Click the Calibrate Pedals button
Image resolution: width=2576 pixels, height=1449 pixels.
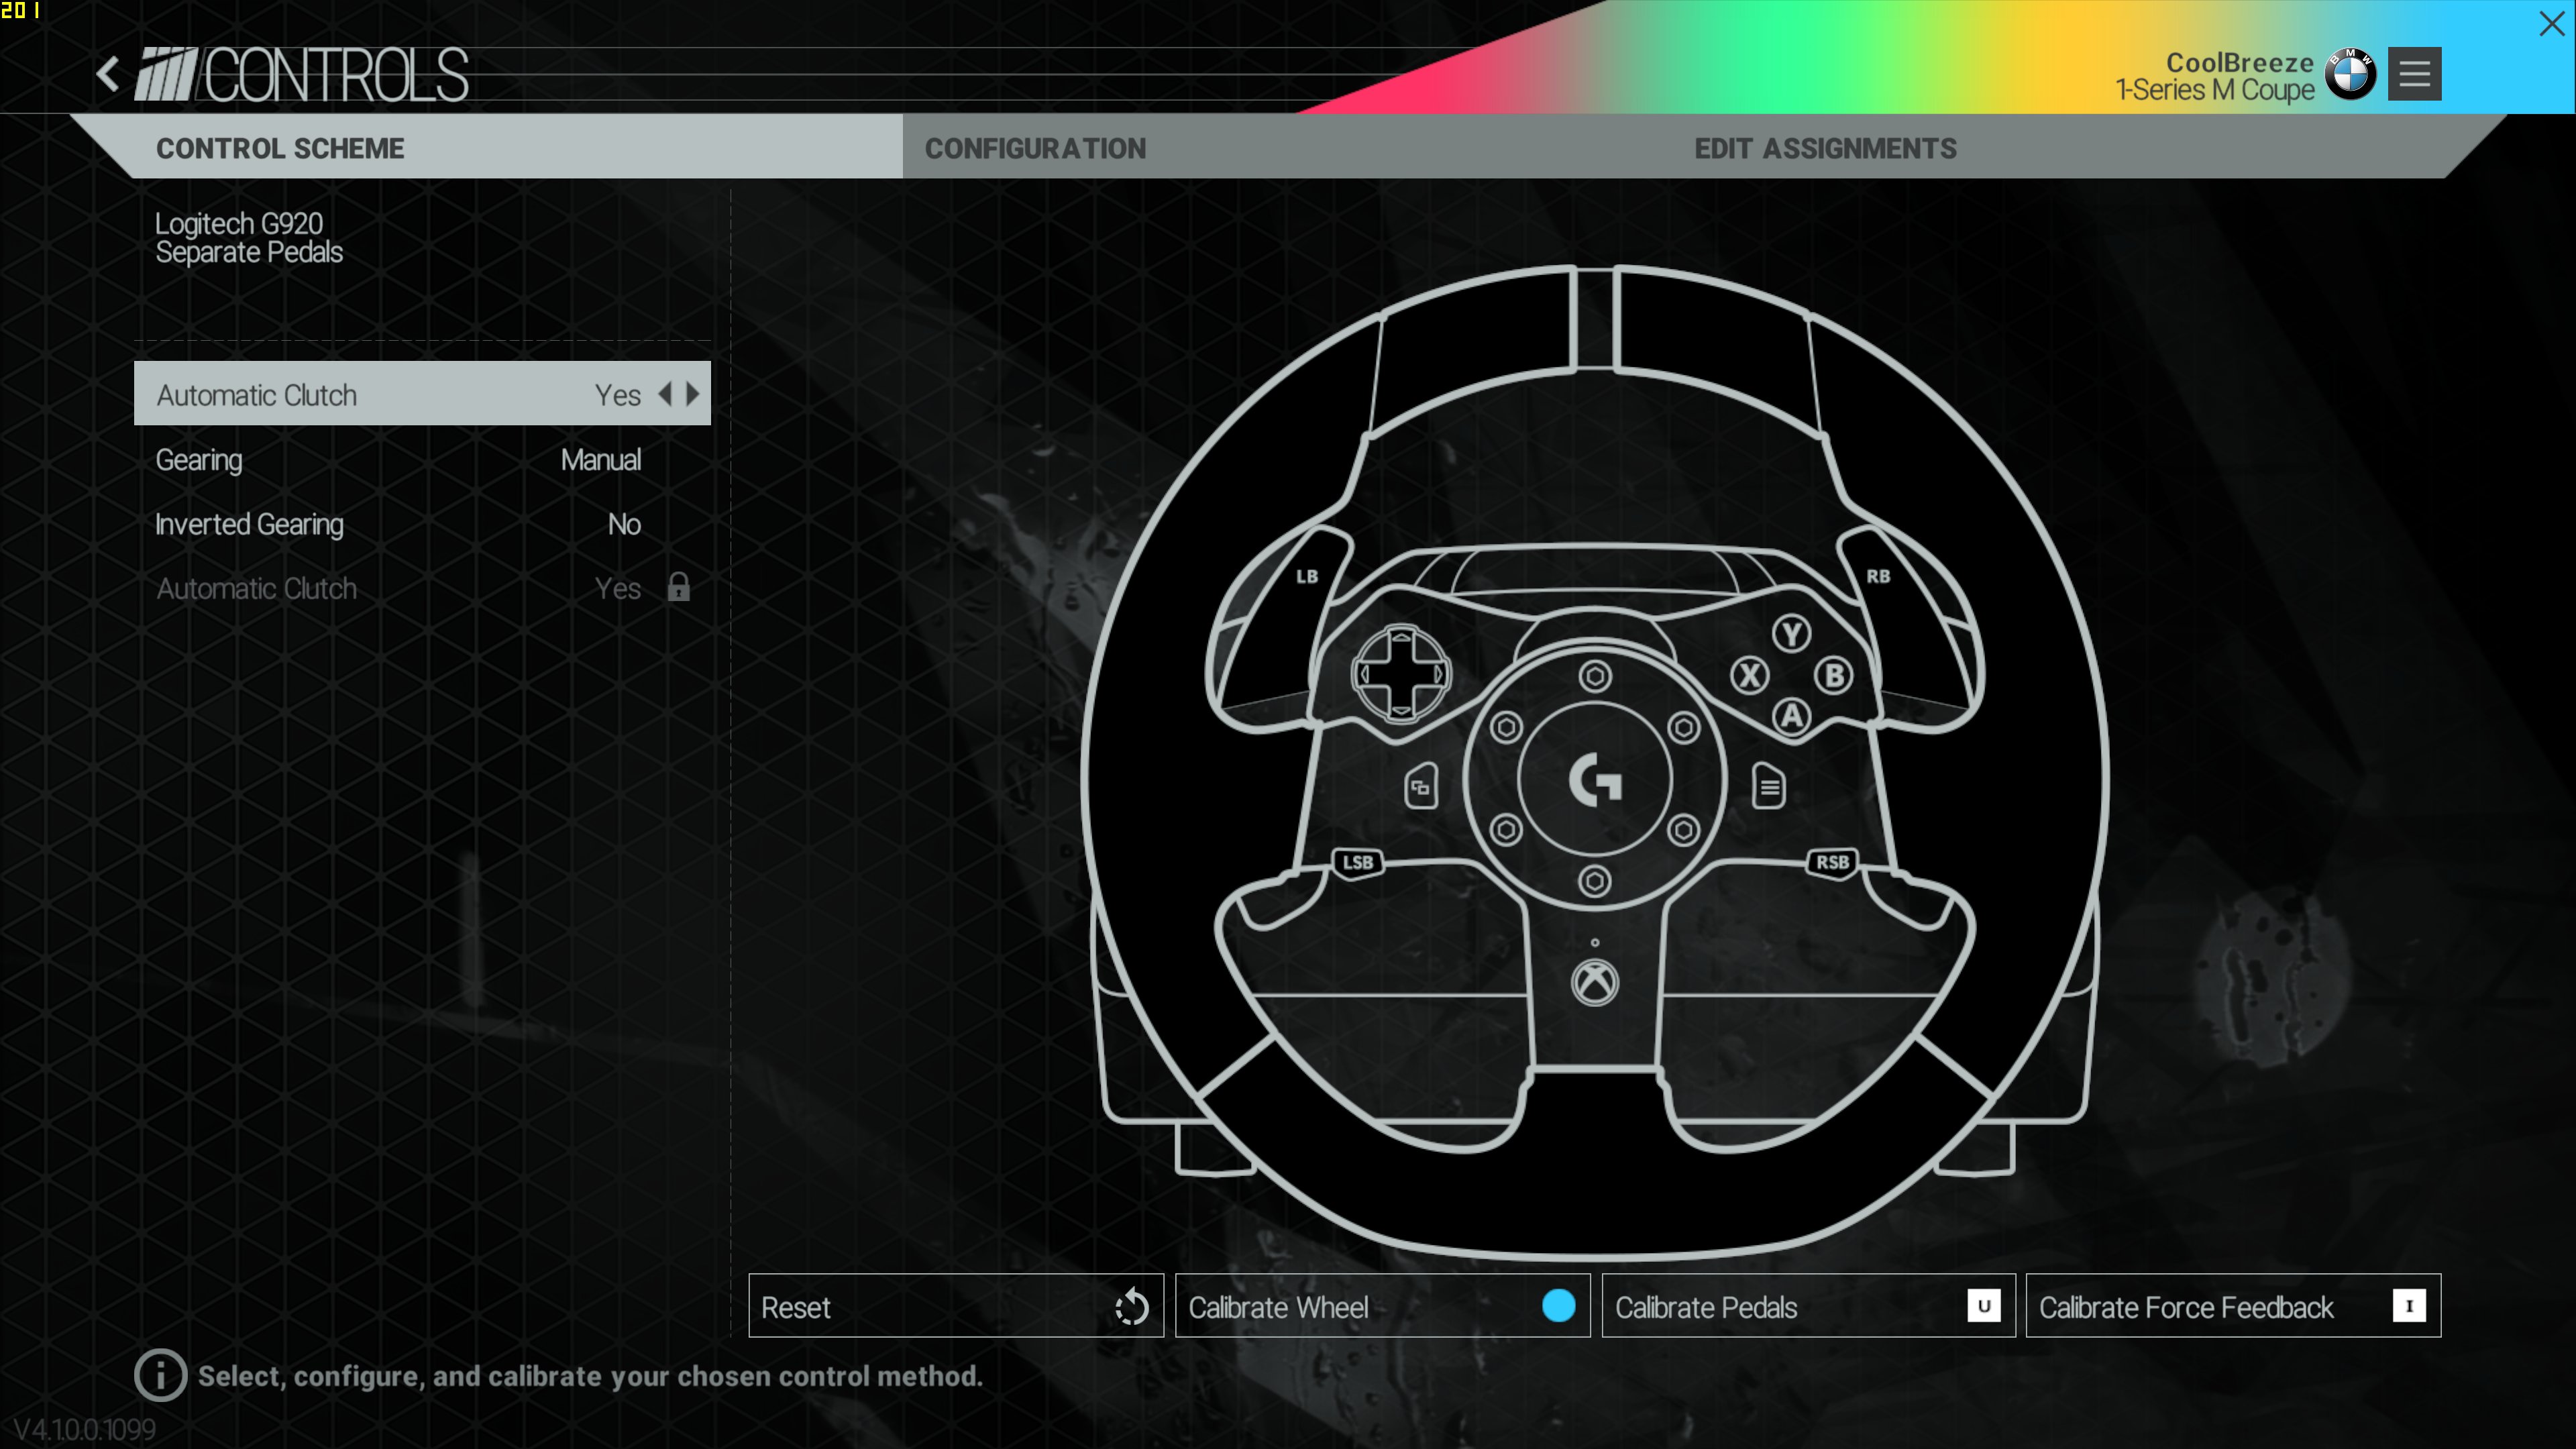click(1808, 1306)
